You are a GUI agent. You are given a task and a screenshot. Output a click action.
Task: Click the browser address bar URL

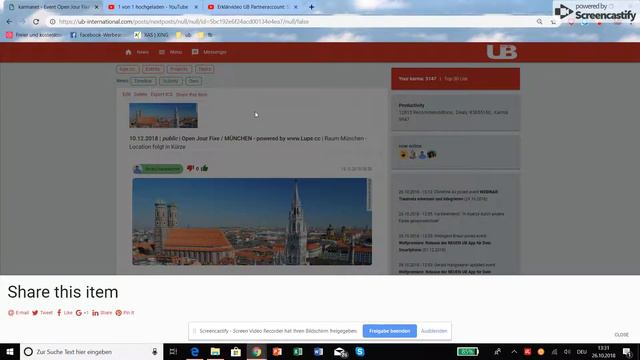point(184,22)
